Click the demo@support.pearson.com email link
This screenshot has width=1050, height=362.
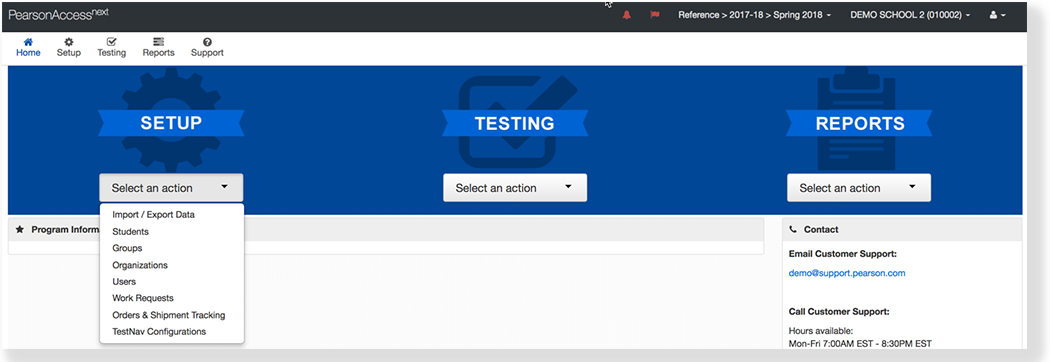pos(847,273)
